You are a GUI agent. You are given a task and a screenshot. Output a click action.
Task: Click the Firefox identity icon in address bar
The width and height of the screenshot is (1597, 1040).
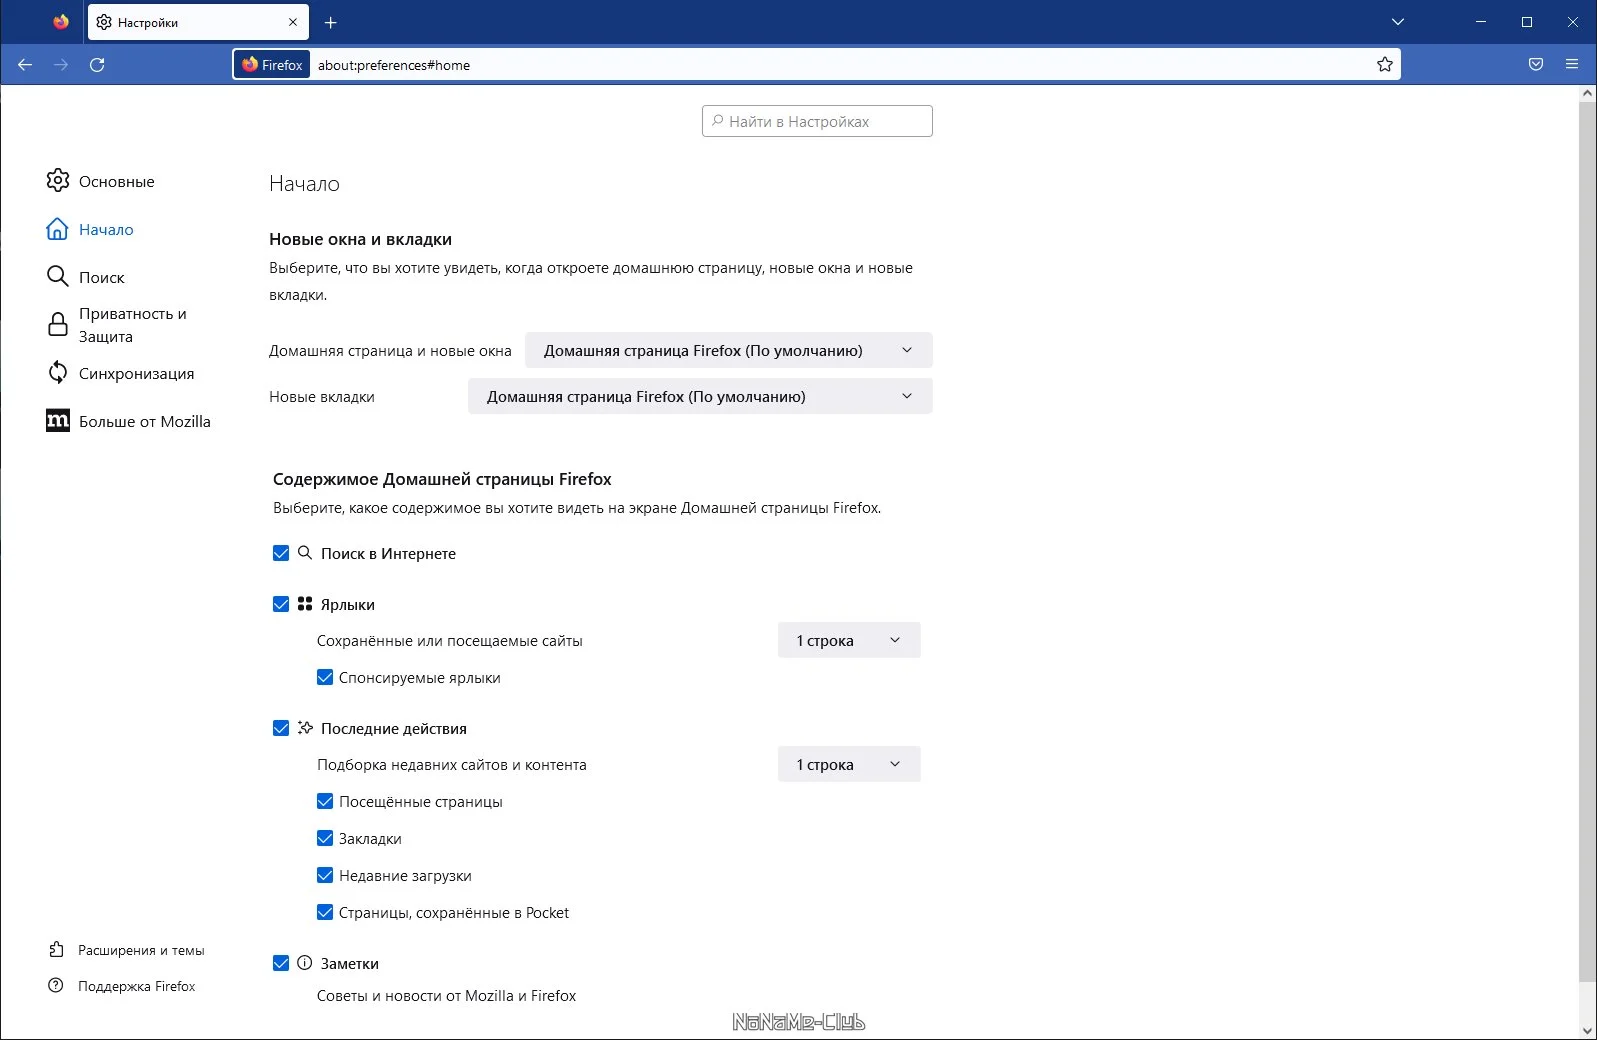(x=272, y=65)
